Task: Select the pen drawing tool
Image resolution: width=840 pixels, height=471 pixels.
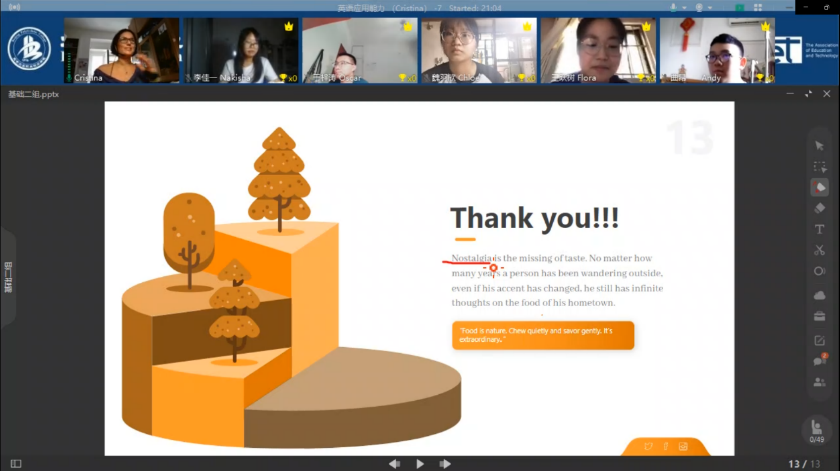Action: click(819, 187)
